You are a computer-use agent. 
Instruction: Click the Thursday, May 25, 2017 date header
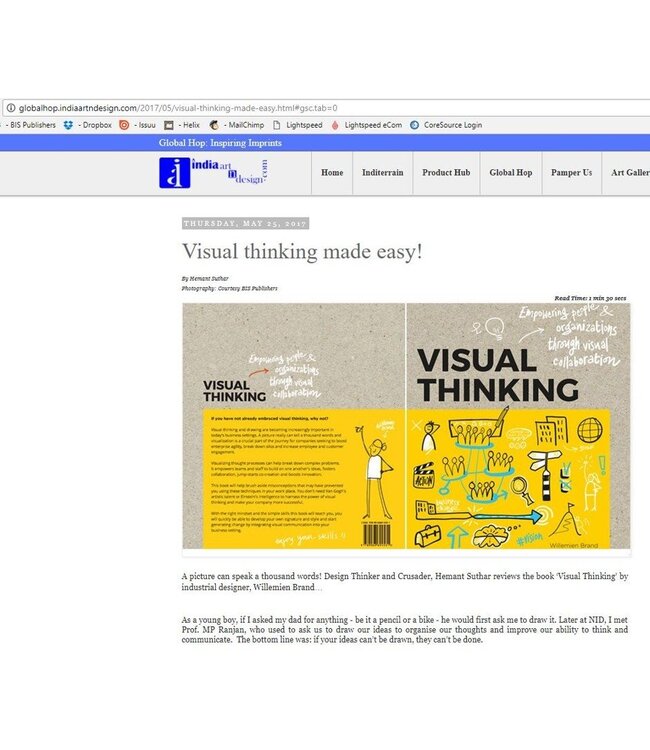click(245, 223)
